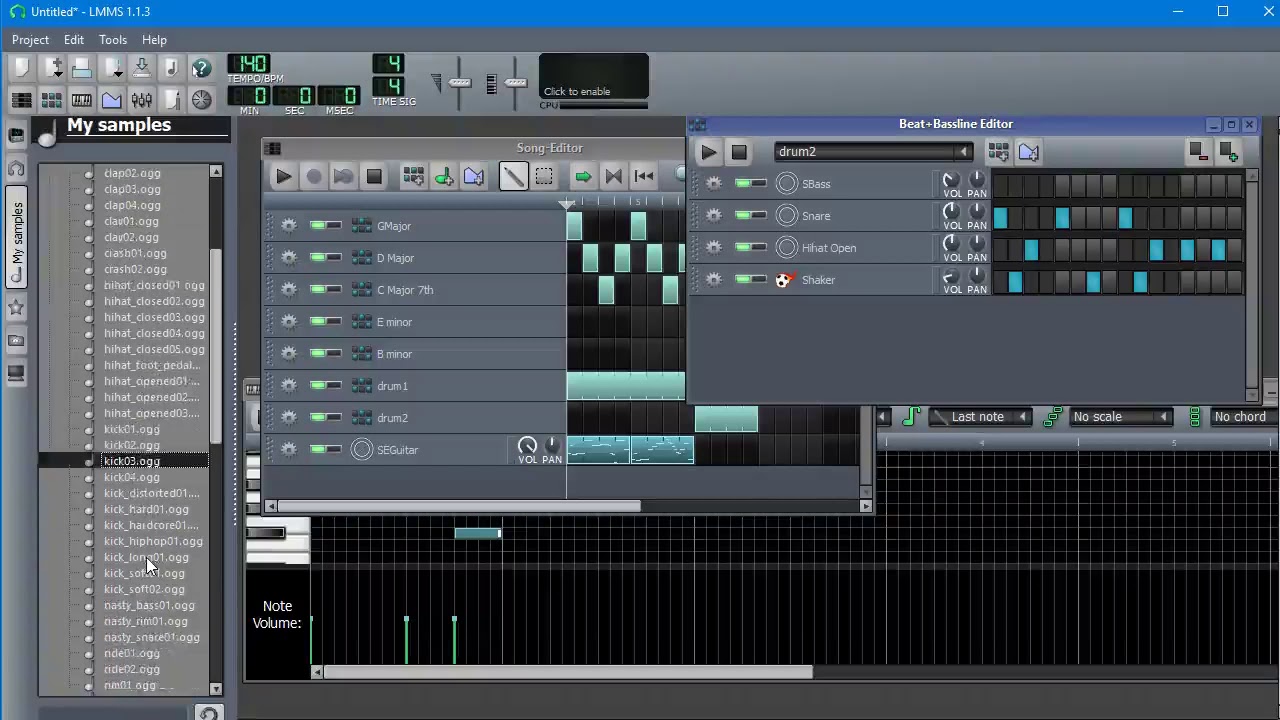
Task: Show the FX Mixer via main toolbar icon
Action: (x=141, y=100)
